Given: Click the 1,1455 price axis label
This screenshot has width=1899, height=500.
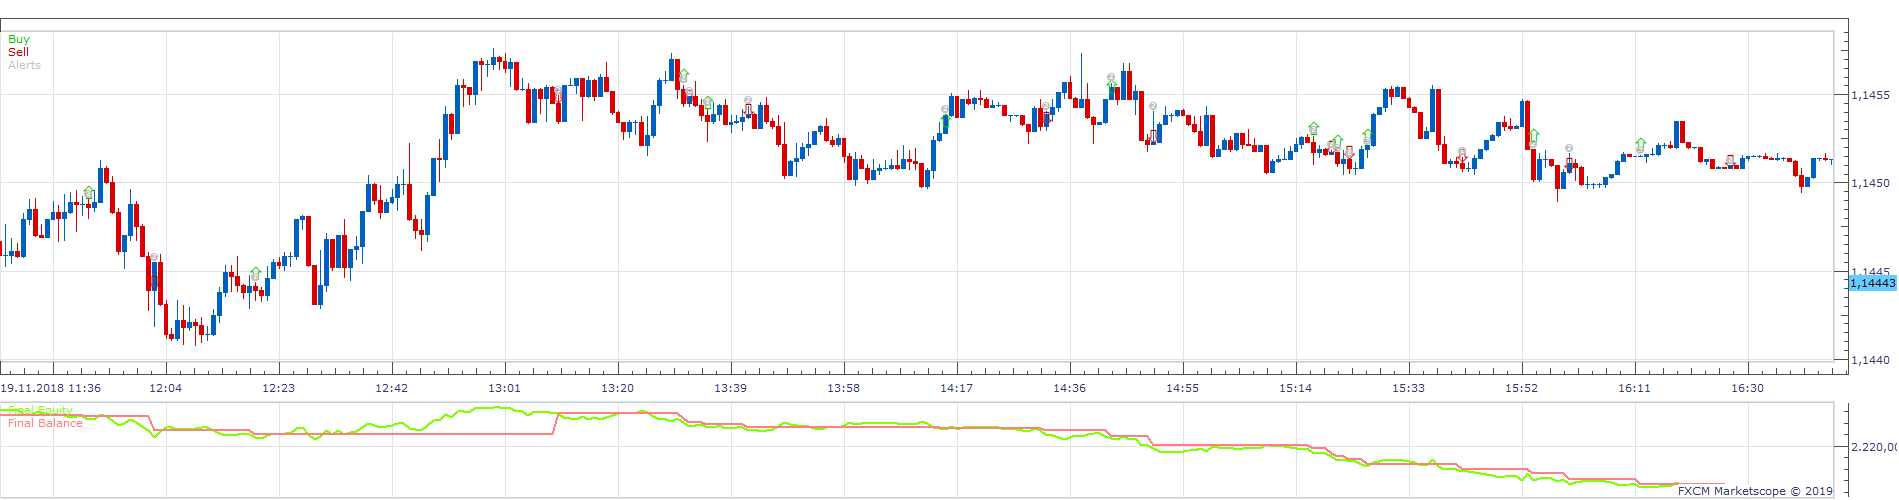Looking at the screenshot, I should pyautogui.click(x=1870, y=95).
